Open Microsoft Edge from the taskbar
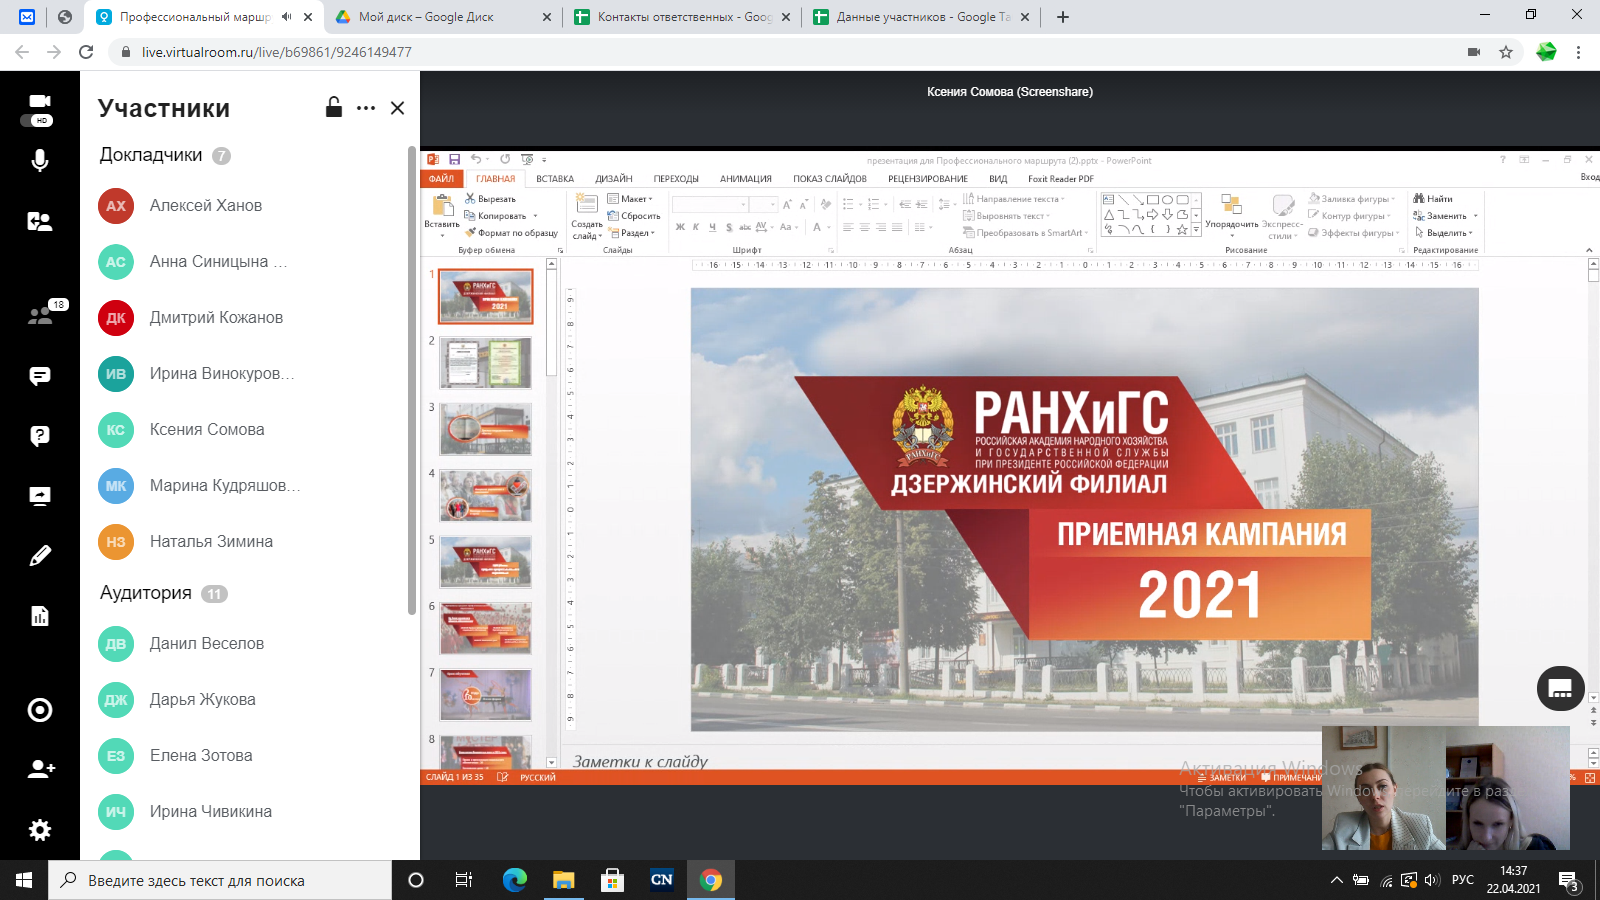This screenshot has height=900, width=1600. click(514, 880)
